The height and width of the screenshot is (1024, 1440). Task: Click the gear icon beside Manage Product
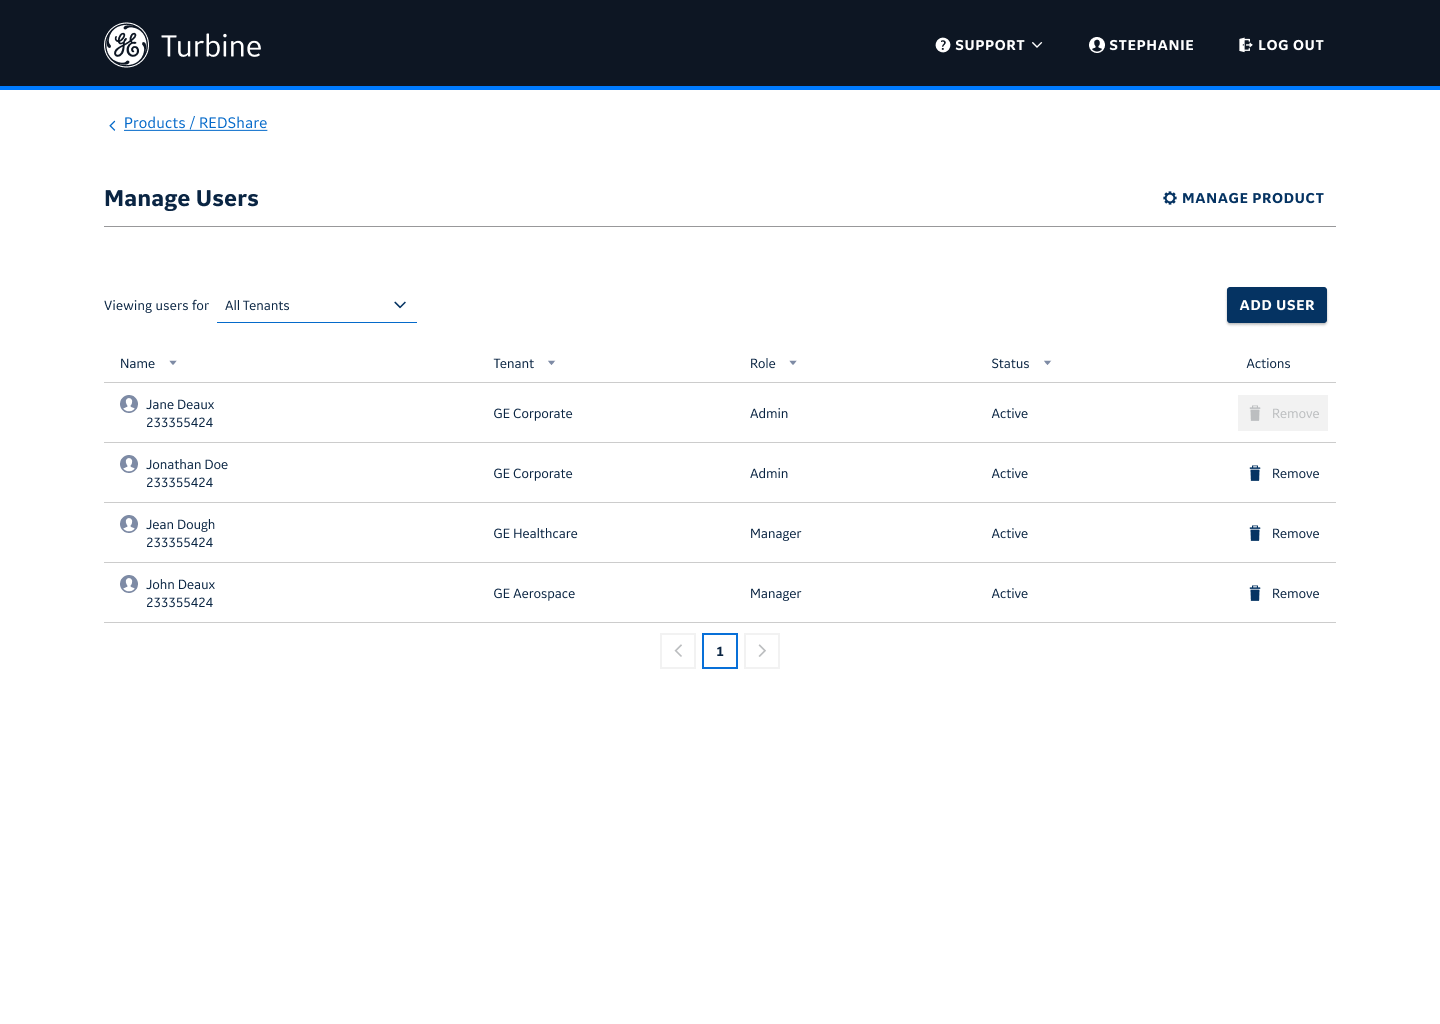coord(1170,198)
